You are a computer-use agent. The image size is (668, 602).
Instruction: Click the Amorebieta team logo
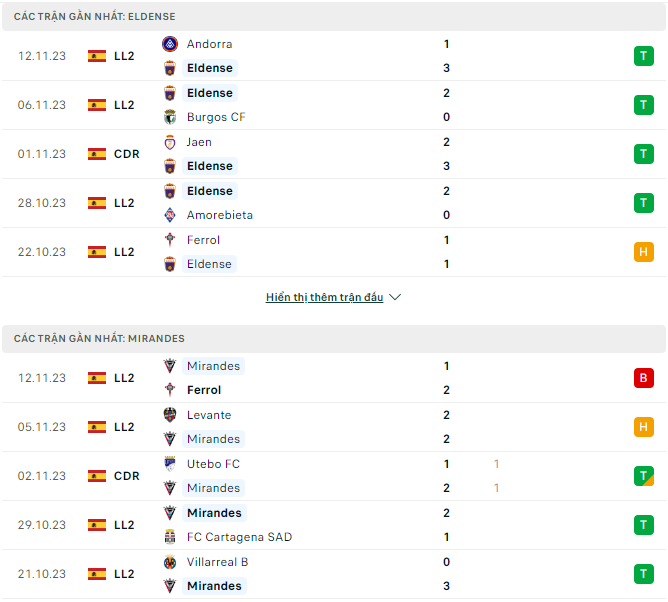170,215
